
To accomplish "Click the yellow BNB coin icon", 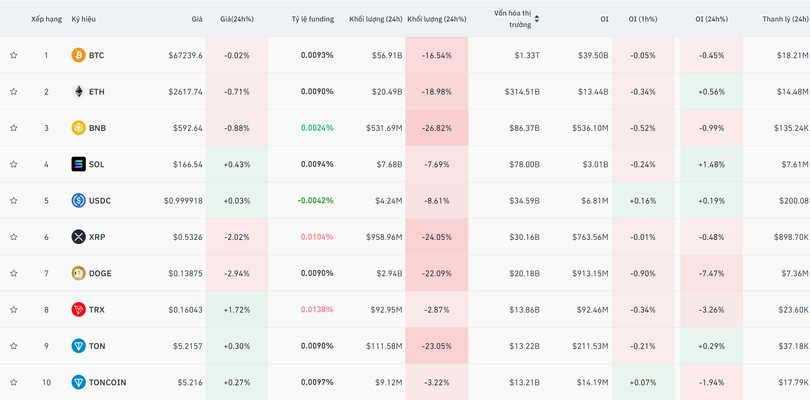I will (79, 128).
